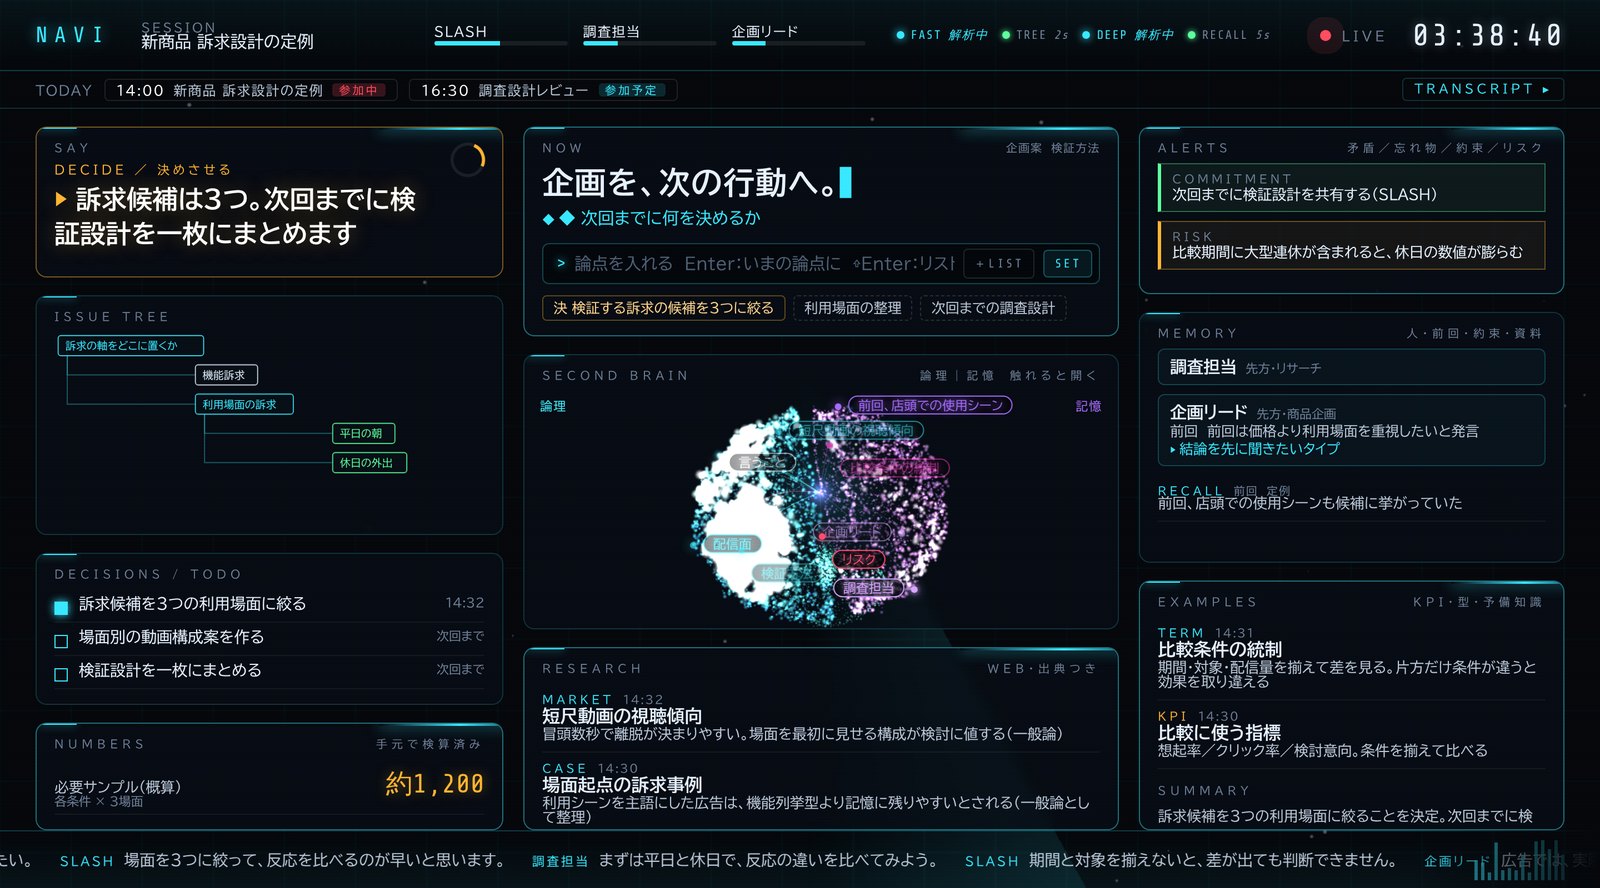Check off 訴求候補を3つの利用場面に絞る

coord(61,607)
